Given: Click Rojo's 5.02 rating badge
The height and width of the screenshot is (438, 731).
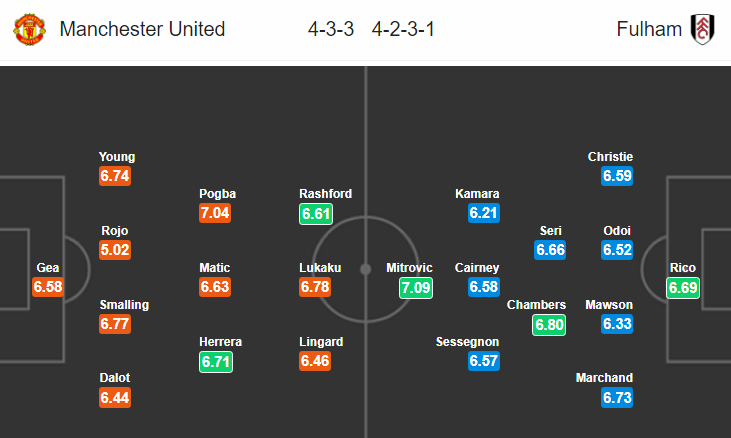Looking at the screenshot, I should (115, 250).
